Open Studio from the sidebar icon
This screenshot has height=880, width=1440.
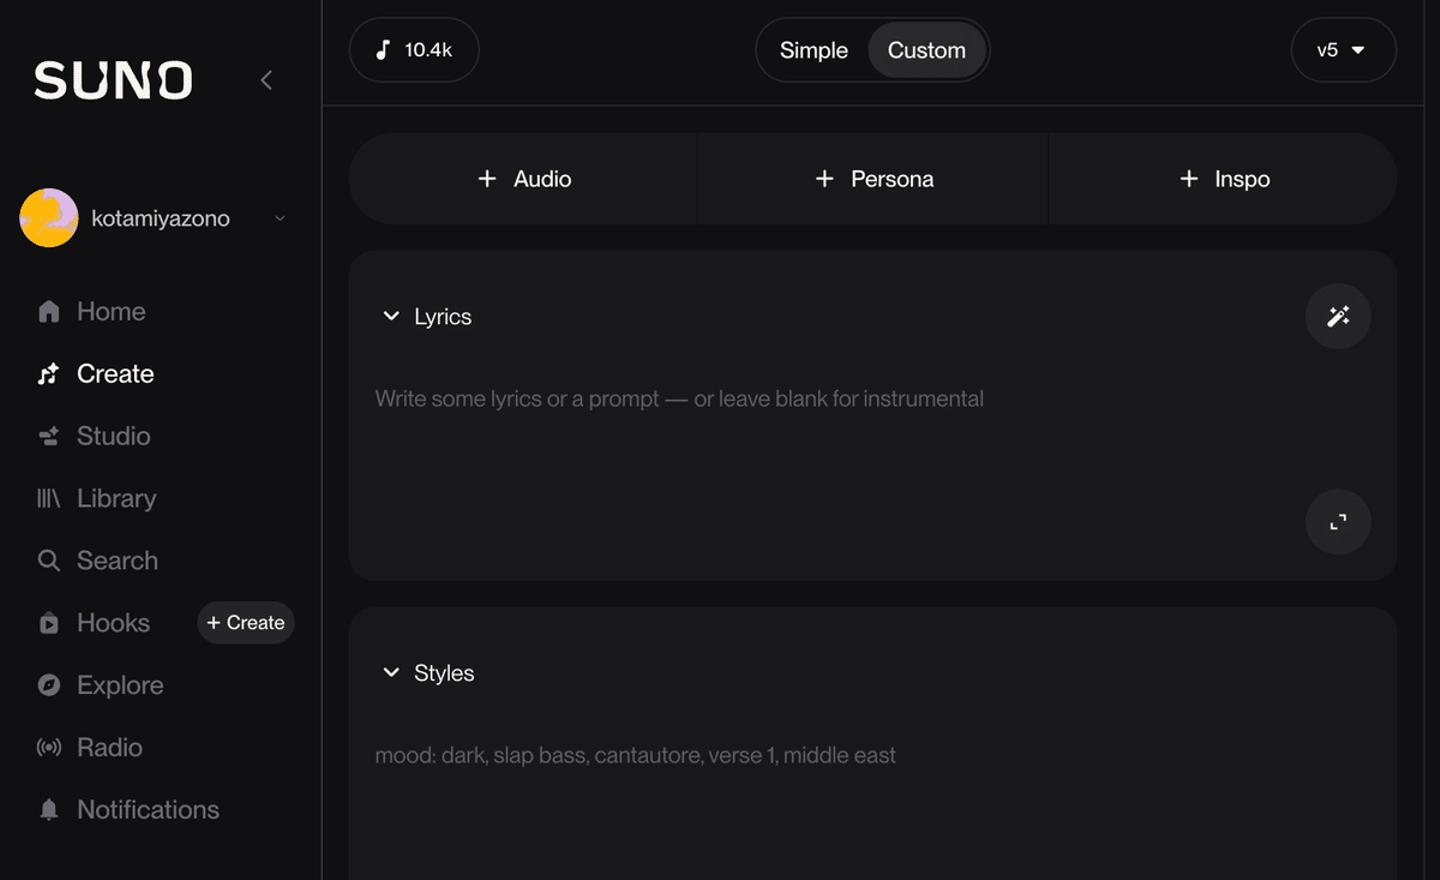click(x=49, y=436)
